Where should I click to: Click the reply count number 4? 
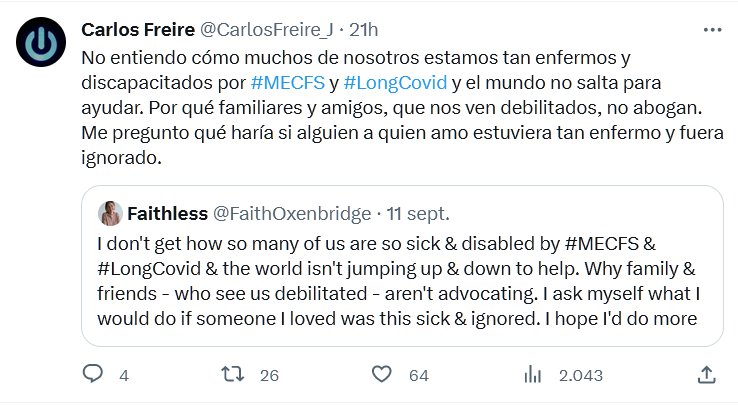tap(124, 376)
